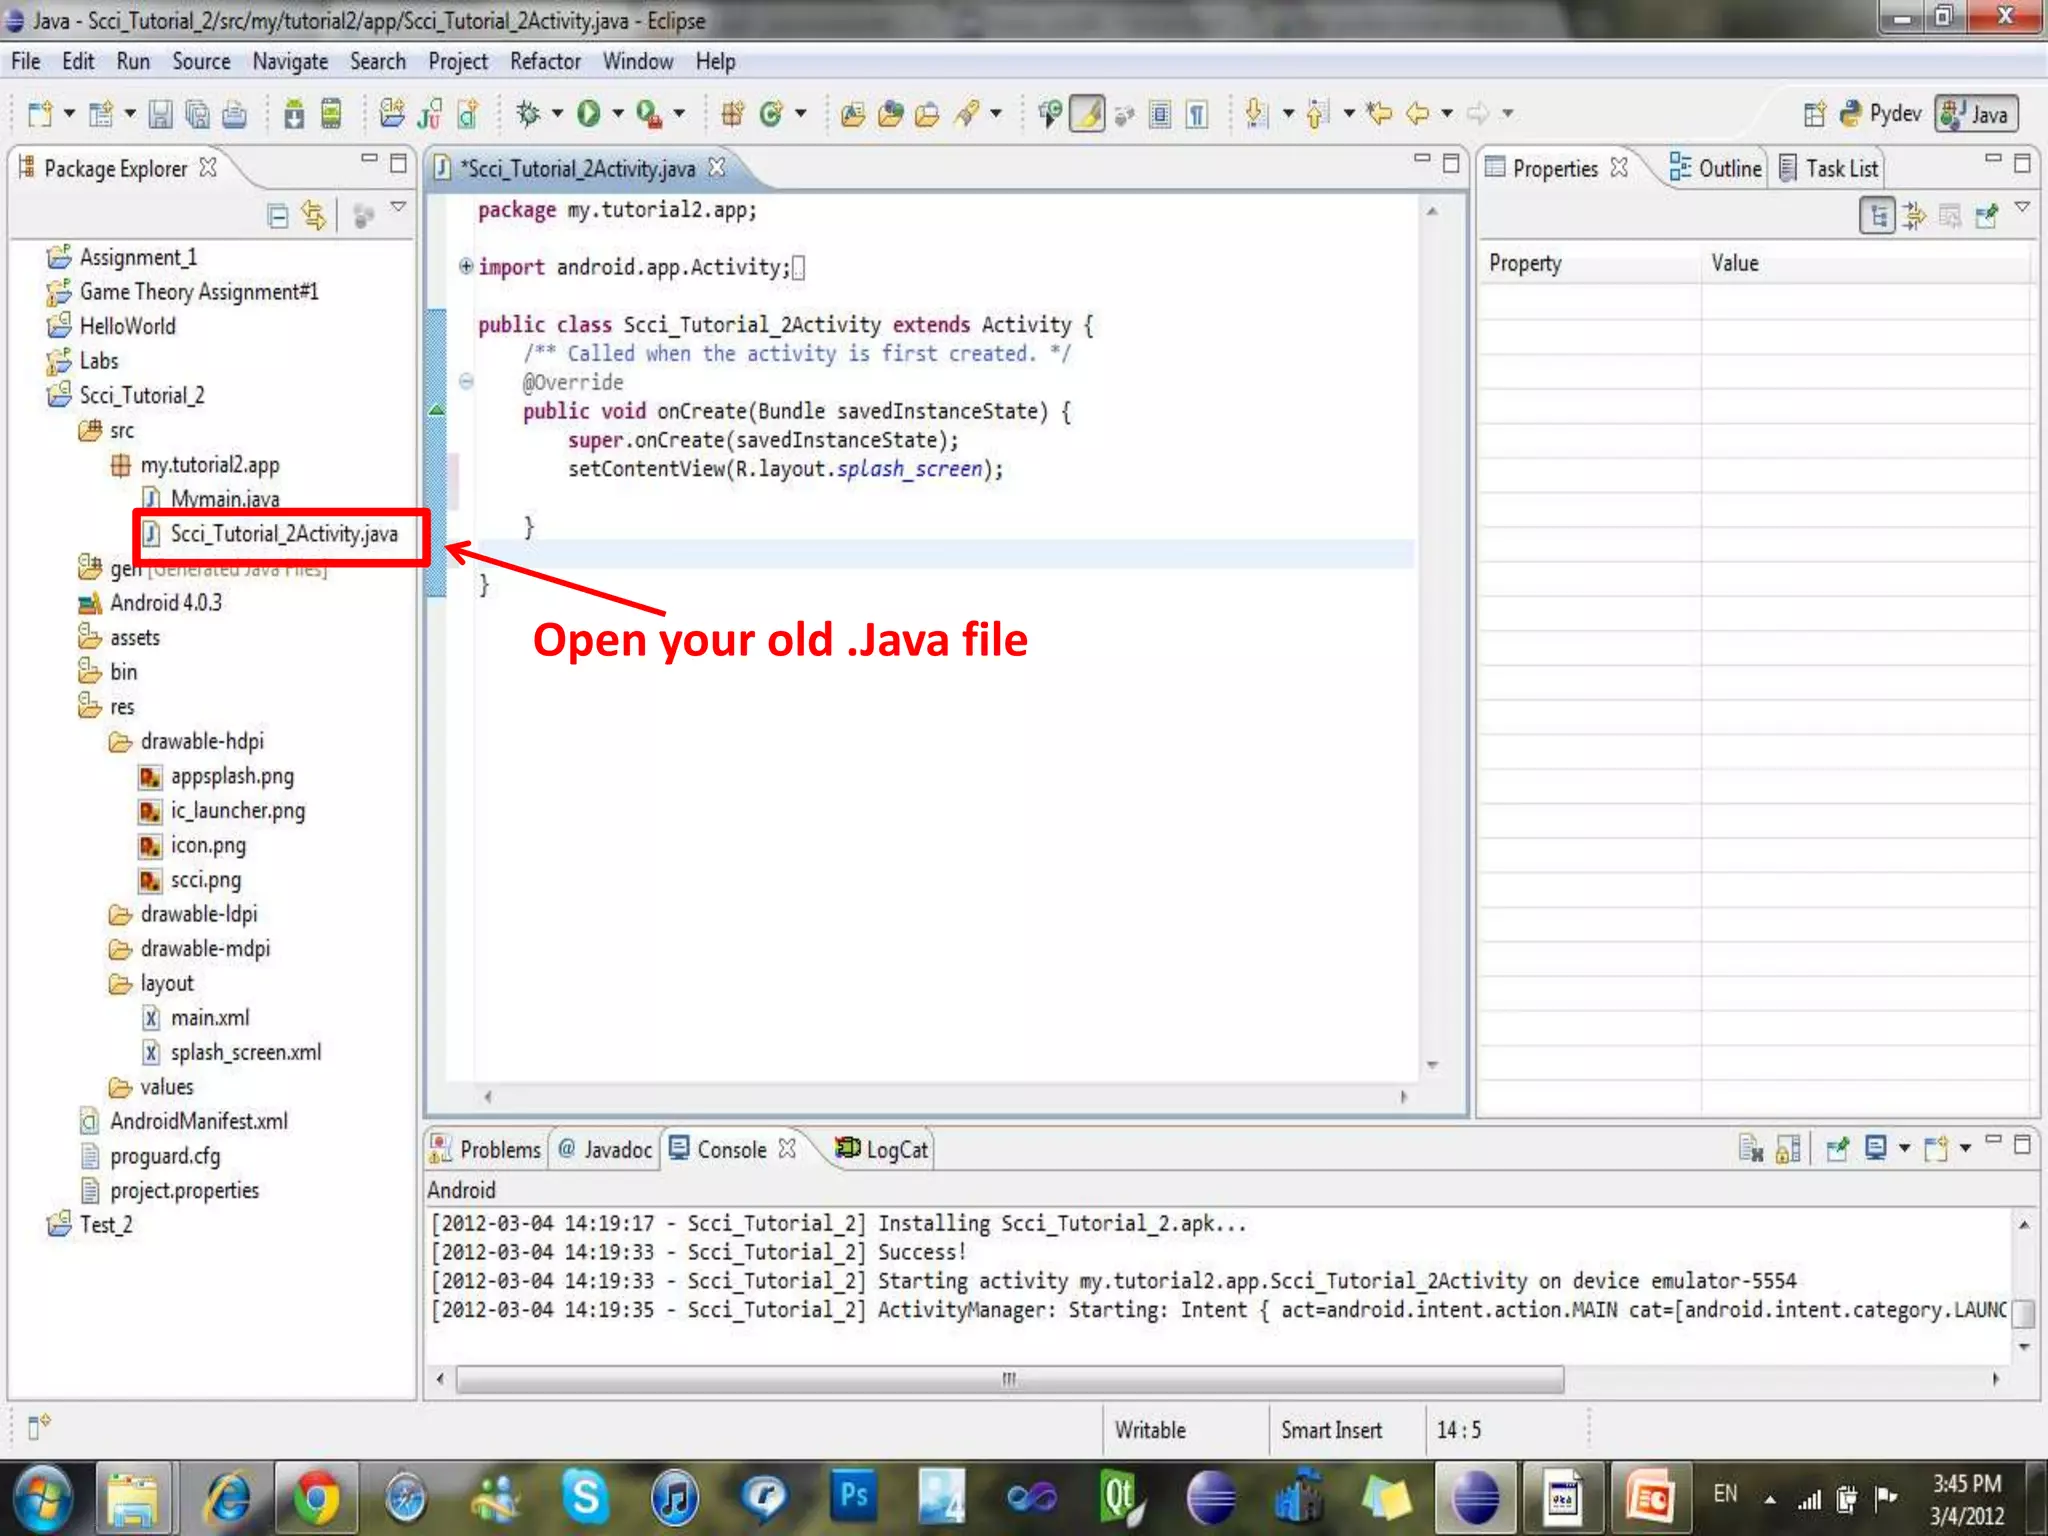Viewport: 2048px width, 1536px height.
Task: Click the green Run button icon
Action: coord(588,114)
